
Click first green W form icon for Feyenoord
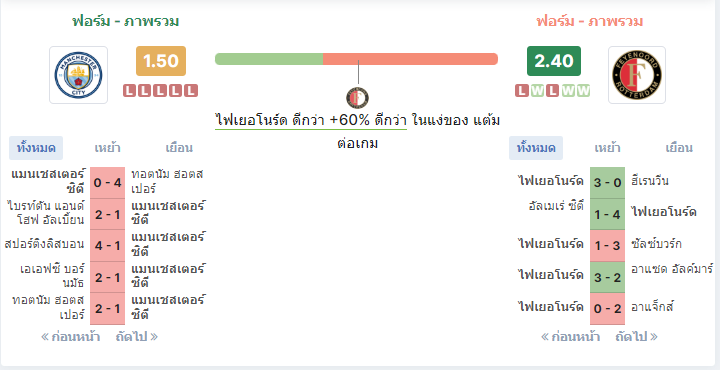(537, 90)
